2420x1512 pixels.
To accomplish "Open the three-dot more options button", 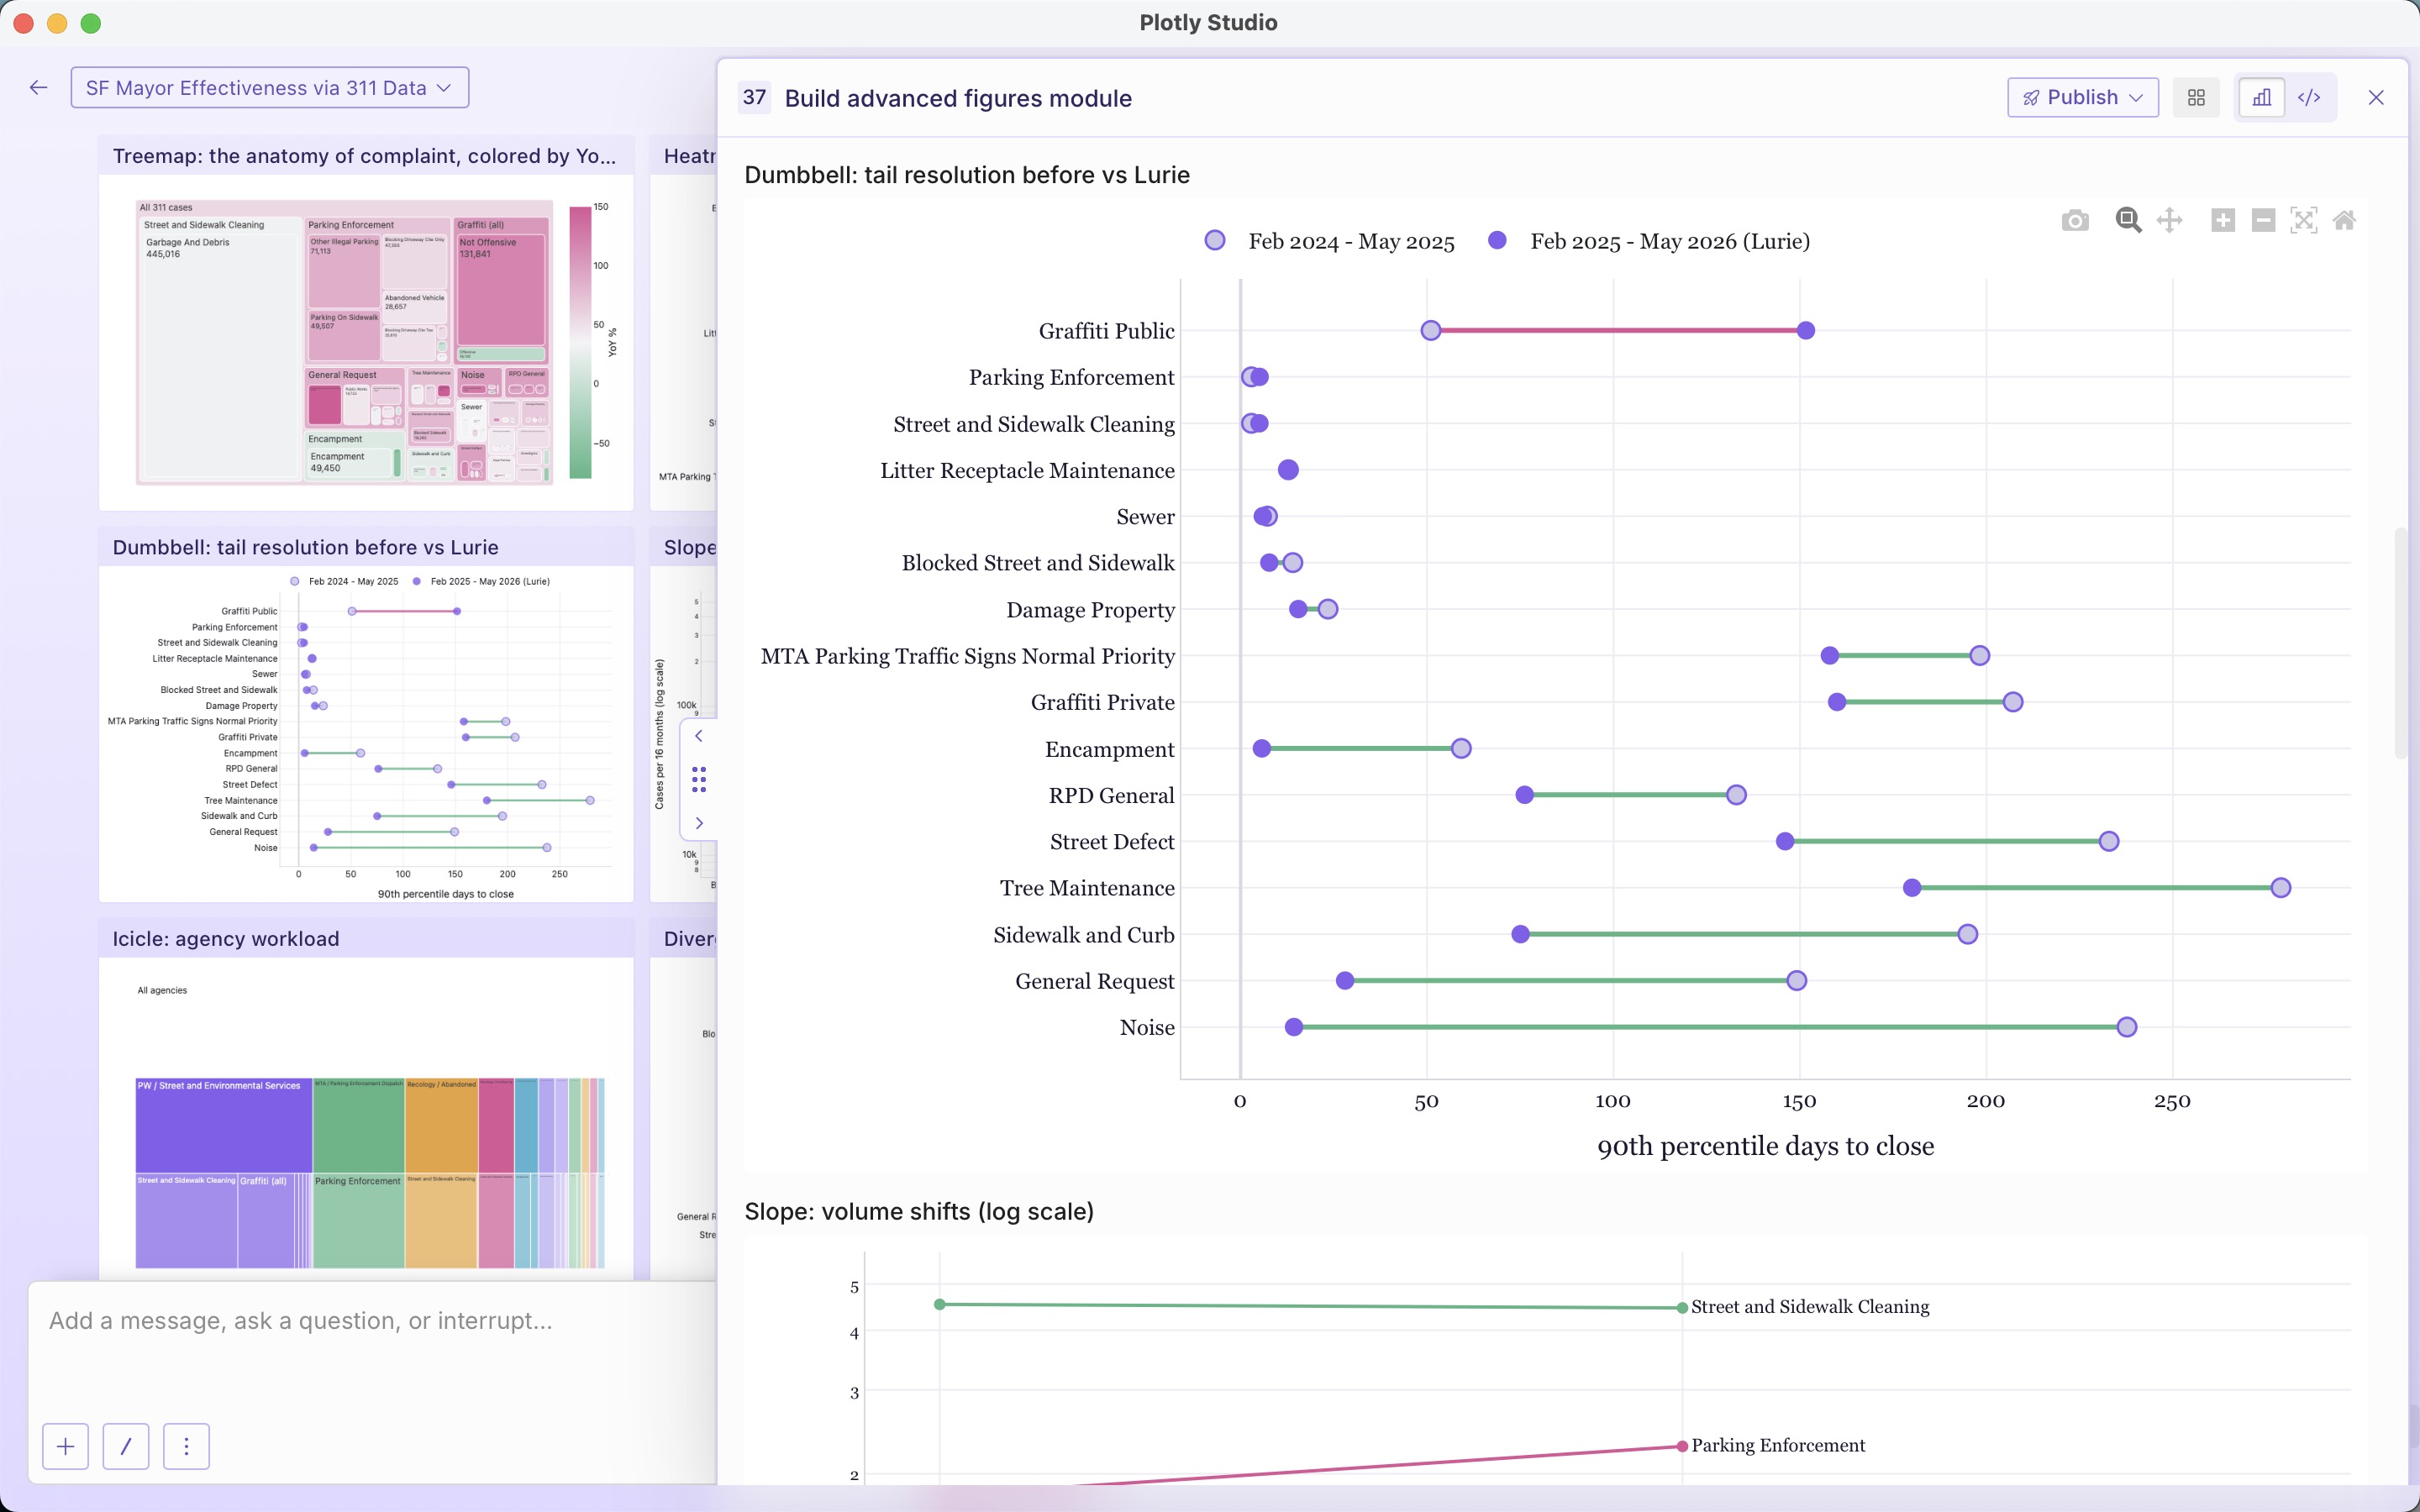I will click(x=186, y=1446).
